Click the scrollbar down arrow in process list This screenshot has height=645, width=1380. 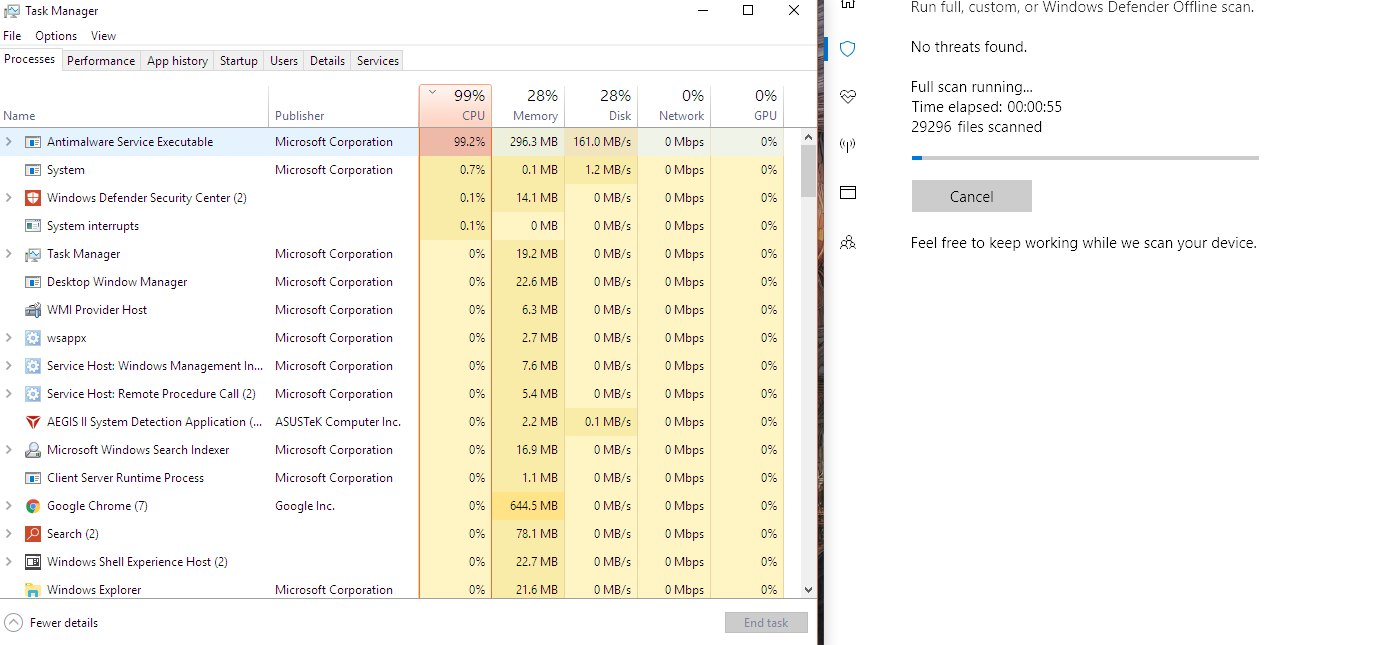click(808, 591)
